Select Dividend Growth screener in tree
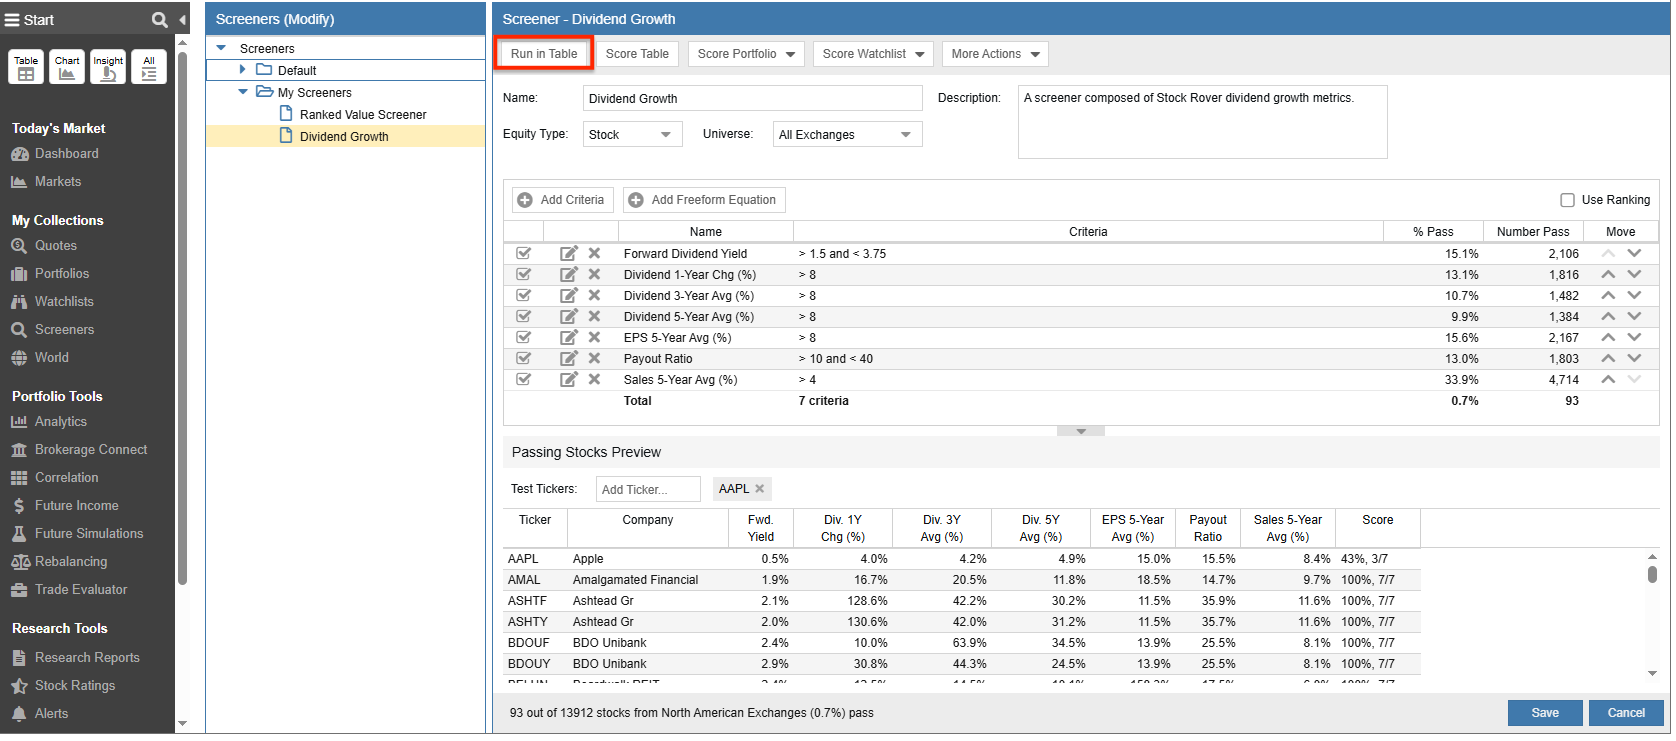Image resolution: width=1676 pixels, height=741 pixels. [x=344, y=137]
